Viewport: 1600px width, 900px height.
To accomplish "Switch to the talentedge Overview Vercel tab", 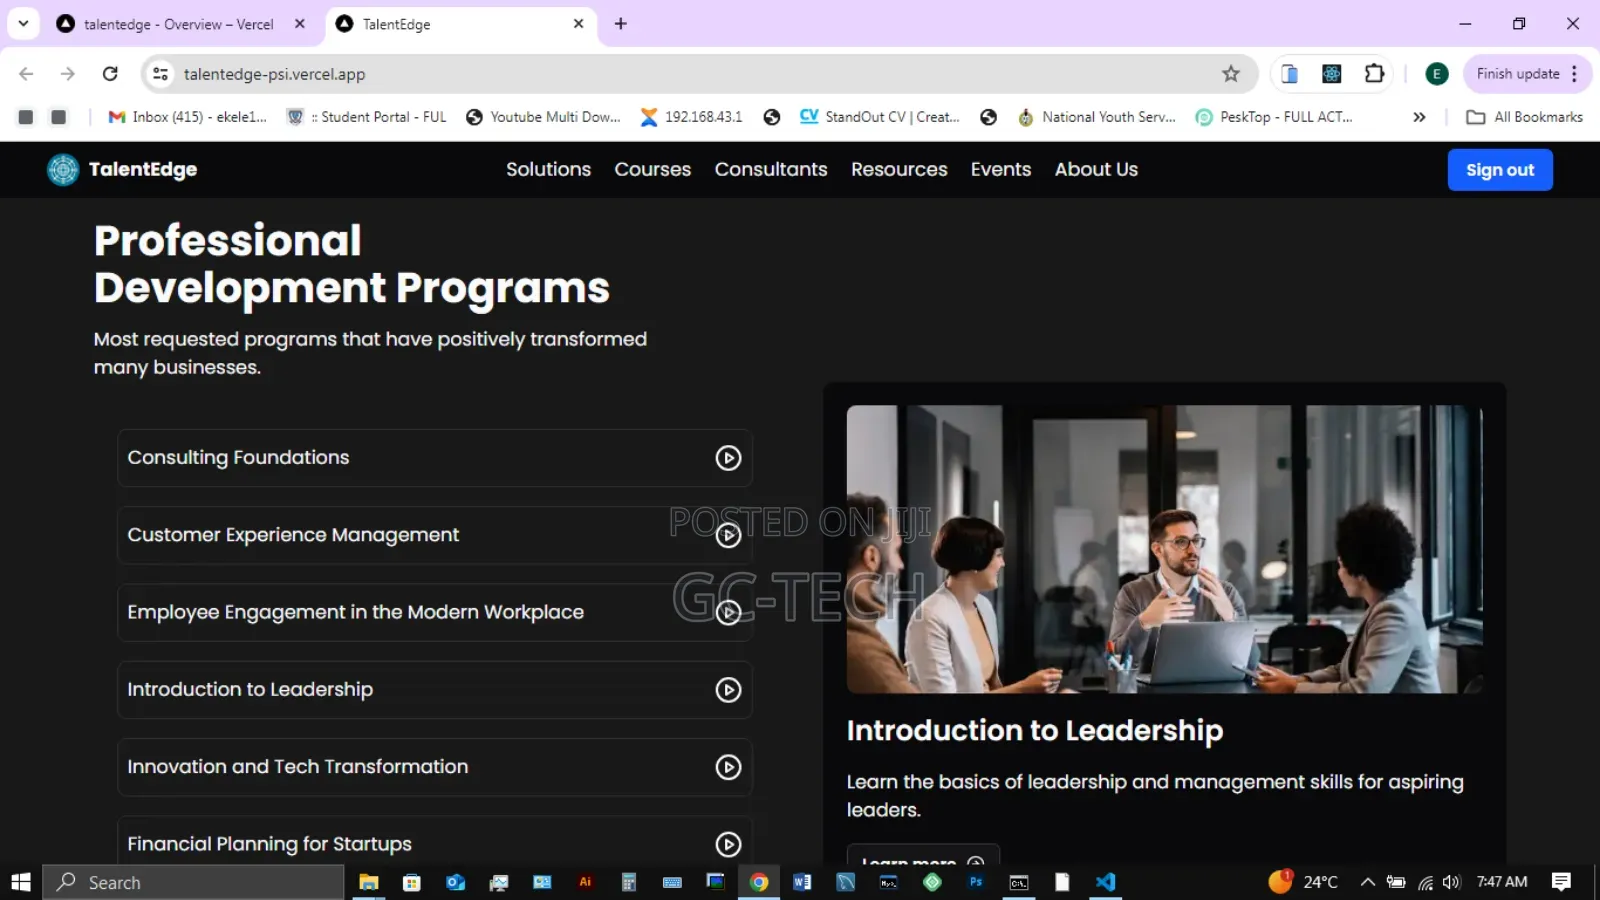I will coord(178,24).
